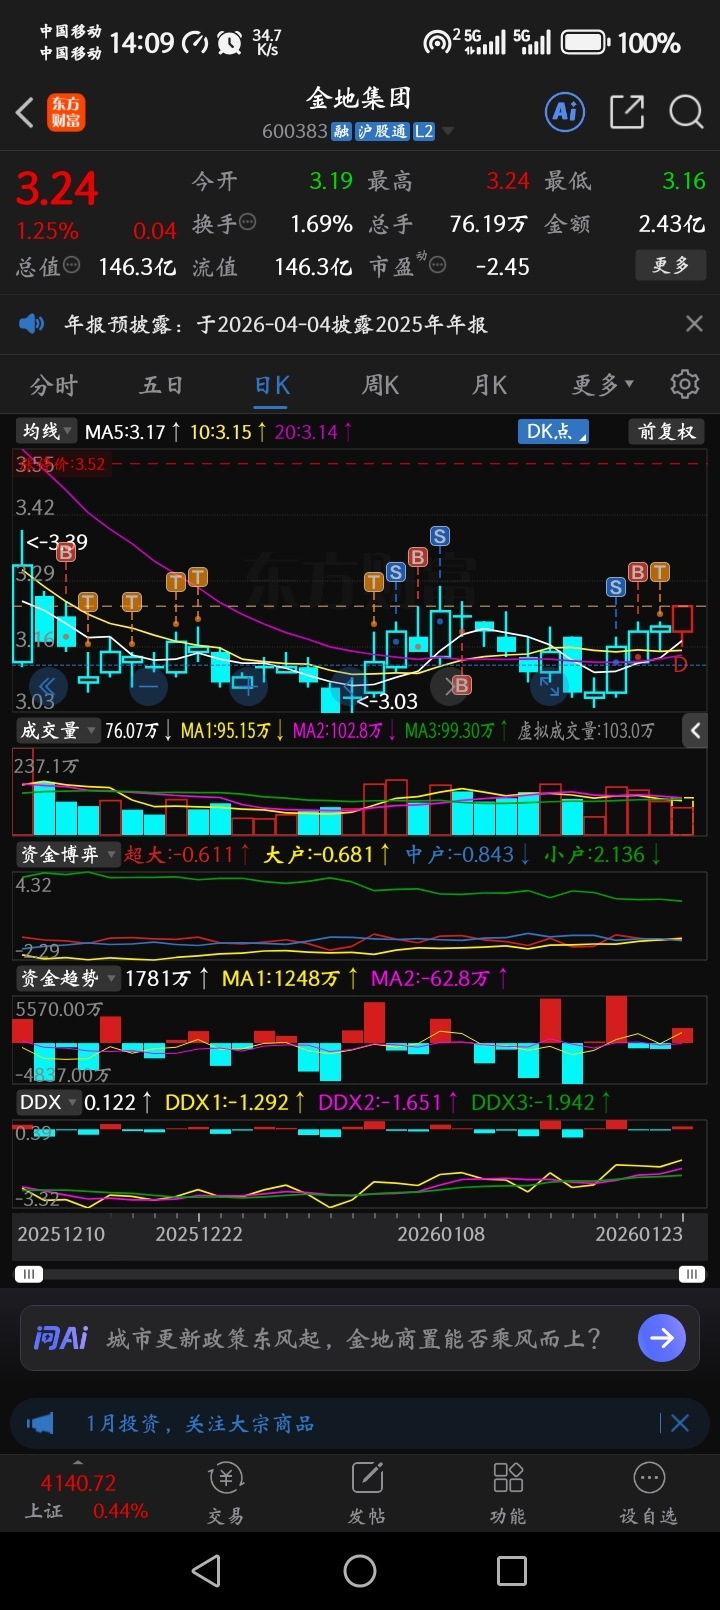Tap the Android back navigation triangle
The height and width of the screenshot is (1610, 720).
pos(206,1570)
